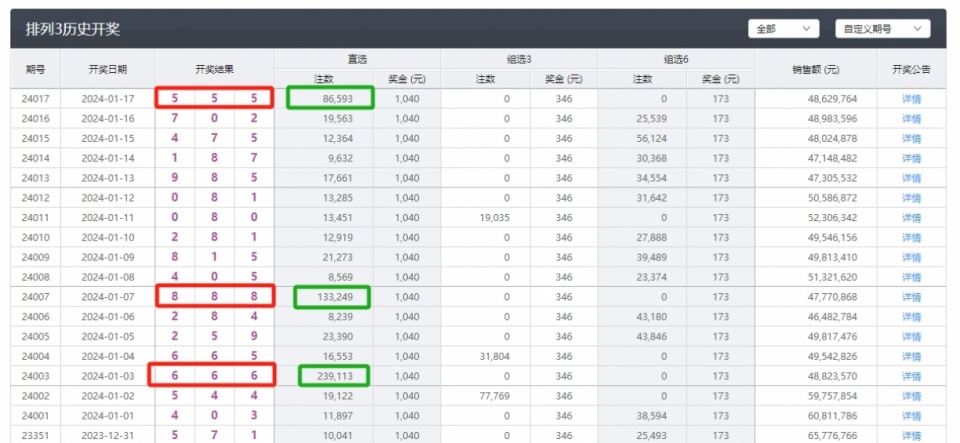Open 详情 link for issue 24002
The height and width of the screenshot is (443, 960).
911,396
